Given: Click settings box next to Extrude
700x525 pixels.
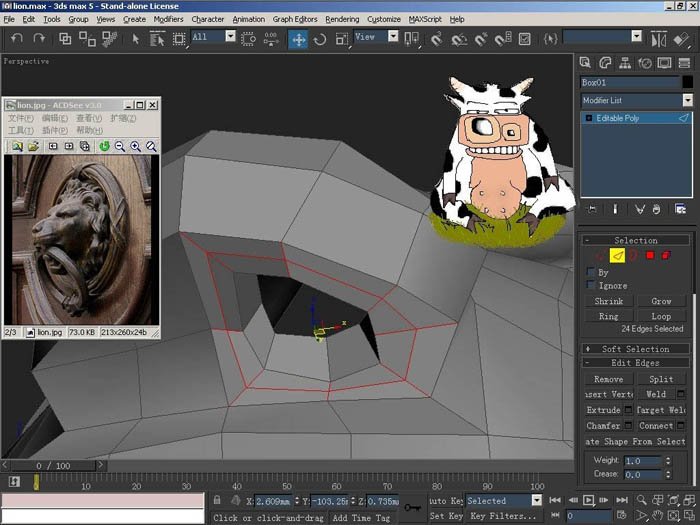Looking at the screenshot, I should pyautogui.click(x=628, y=409).
